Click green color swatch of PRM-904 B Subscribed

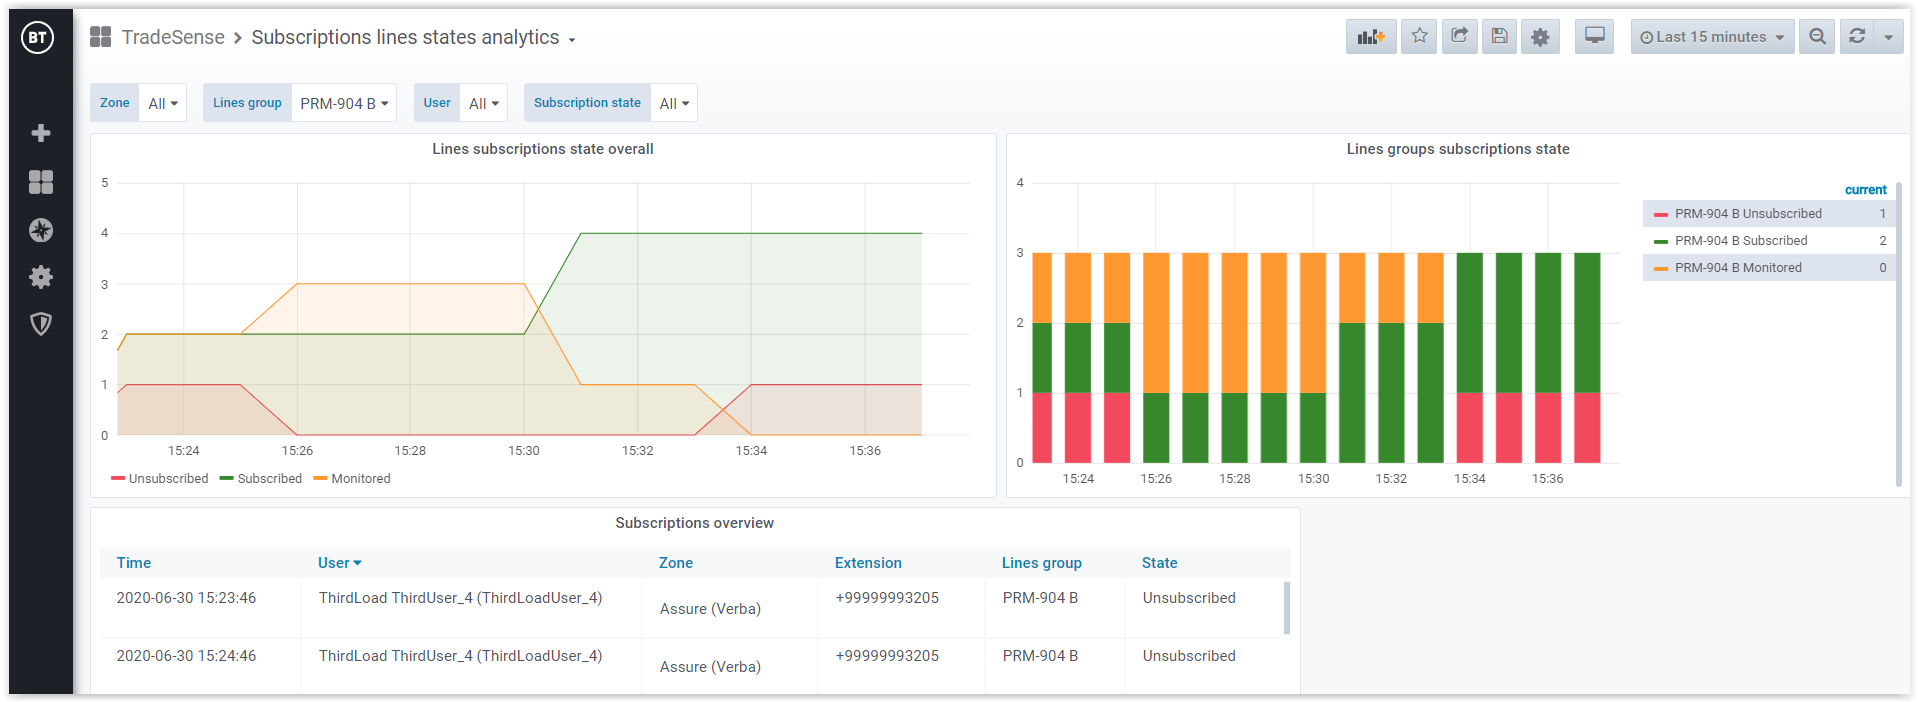click(1661, 241)
